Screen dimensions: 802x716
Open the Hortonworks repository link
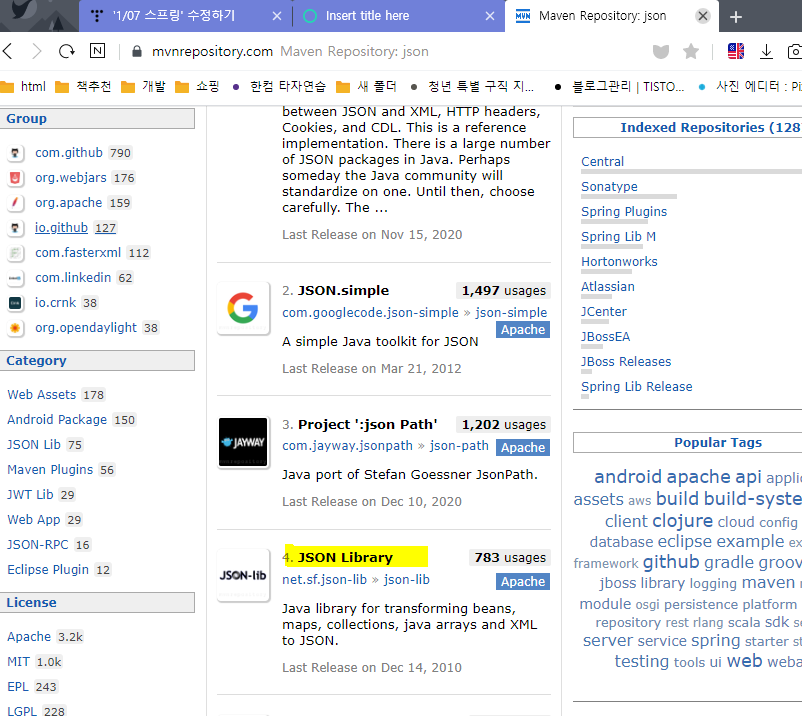click(619, 262)
